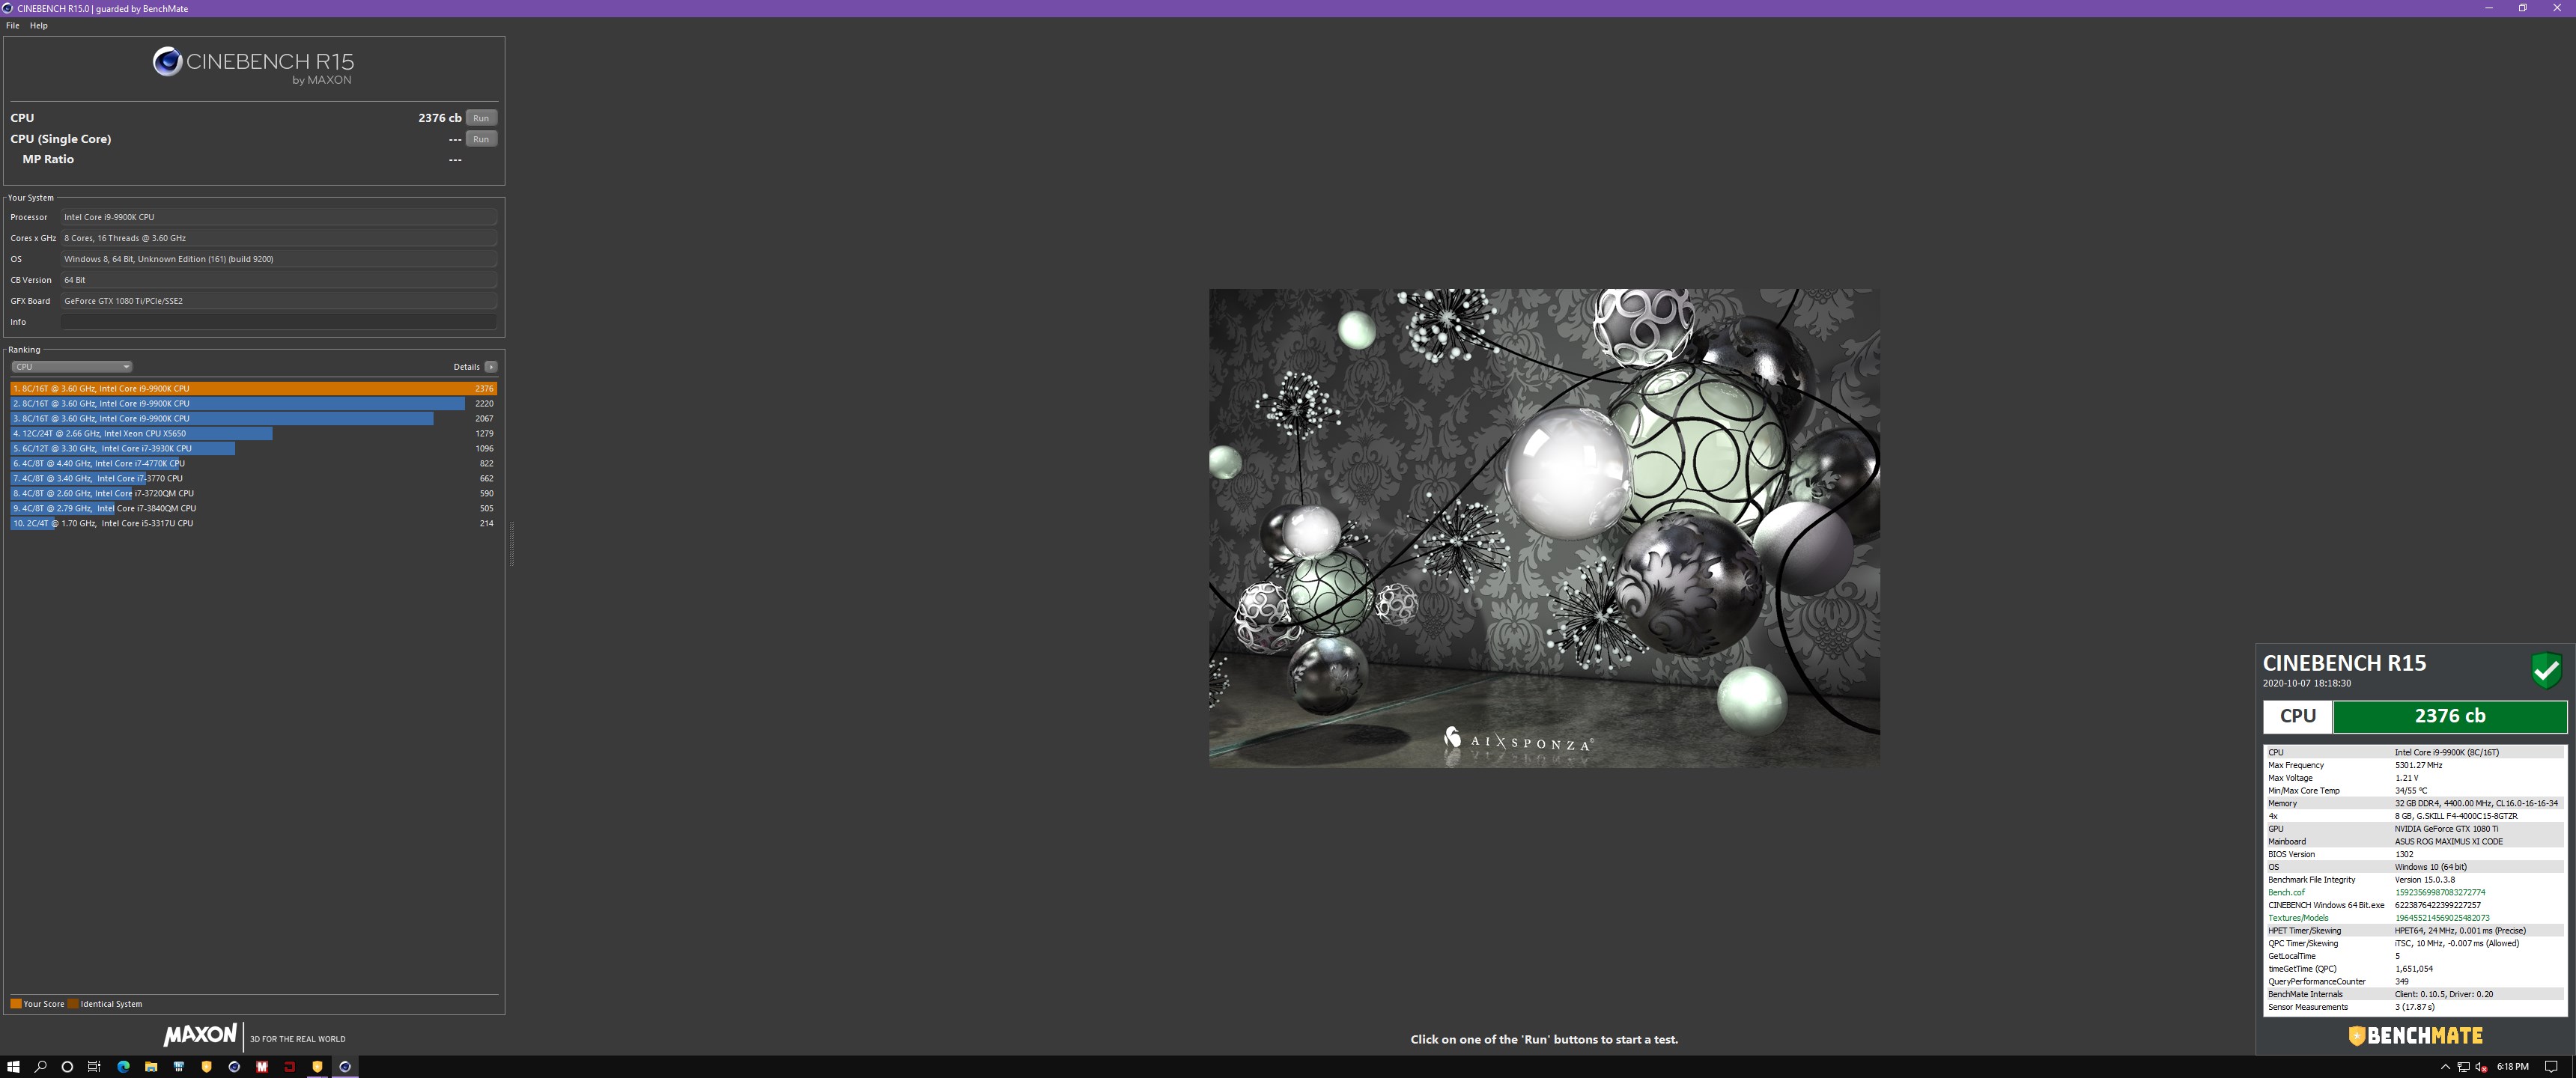This screenshot has height=1078, width=2576.
Task: Select the Core i7-3770 ranking row
Action: pyautogui.click(x=254, y=479)
